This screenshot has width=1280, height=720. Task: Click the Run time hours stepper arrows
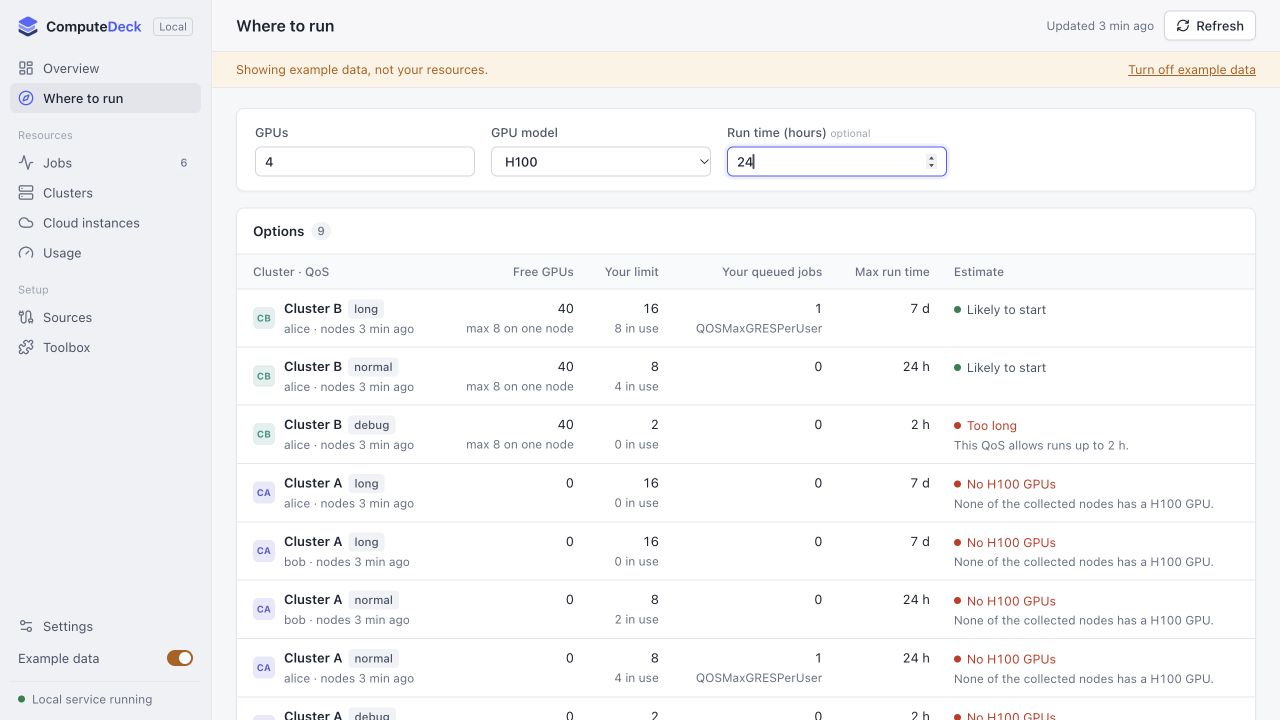[x=931, y=162]
